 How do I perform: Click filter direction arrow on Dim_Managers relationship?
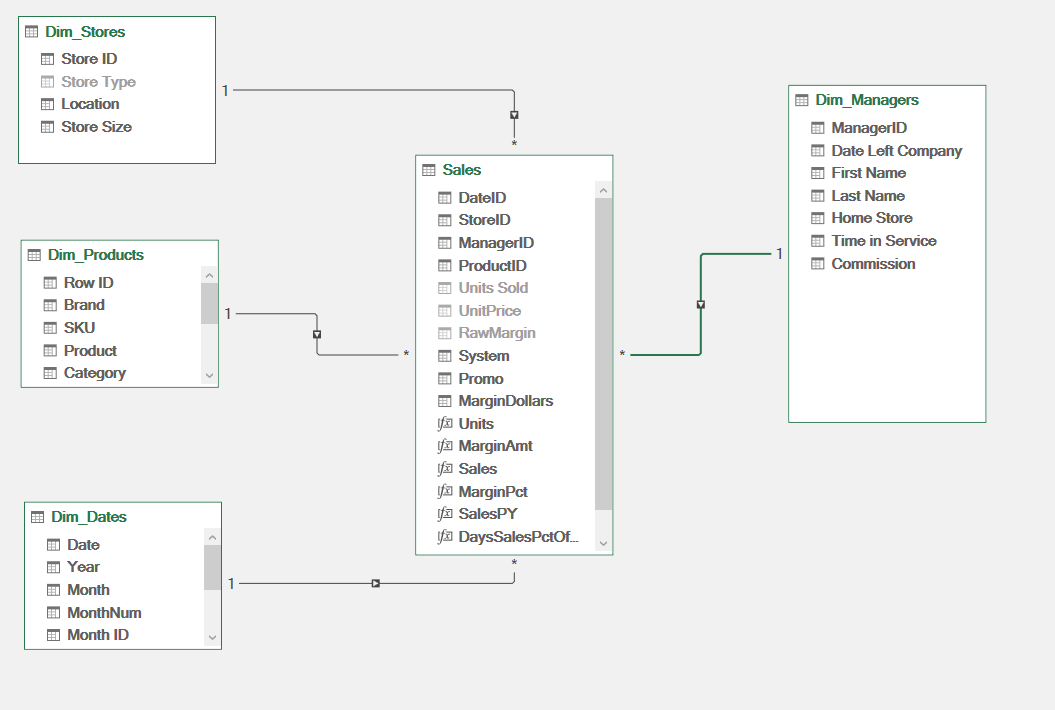tap(701, 304)
